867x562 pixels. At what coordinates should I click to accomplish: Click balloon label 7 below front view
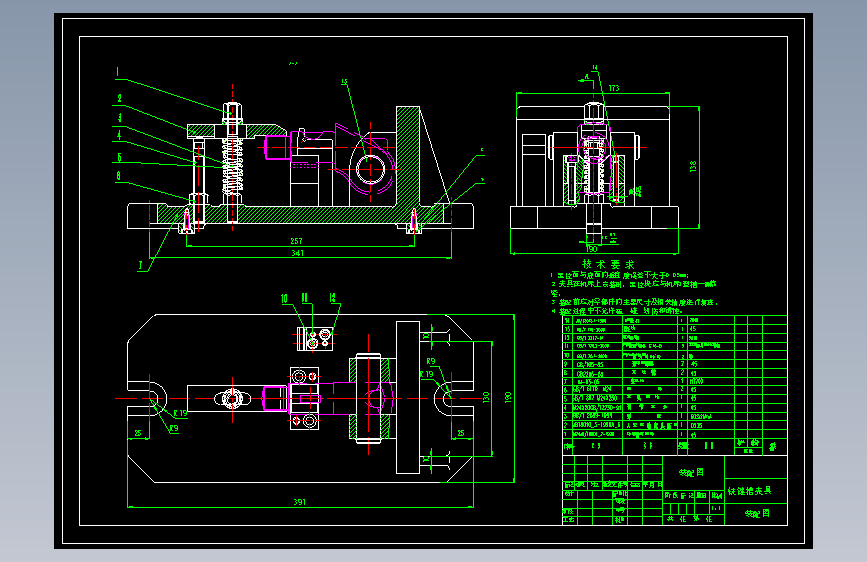point(140,266)
